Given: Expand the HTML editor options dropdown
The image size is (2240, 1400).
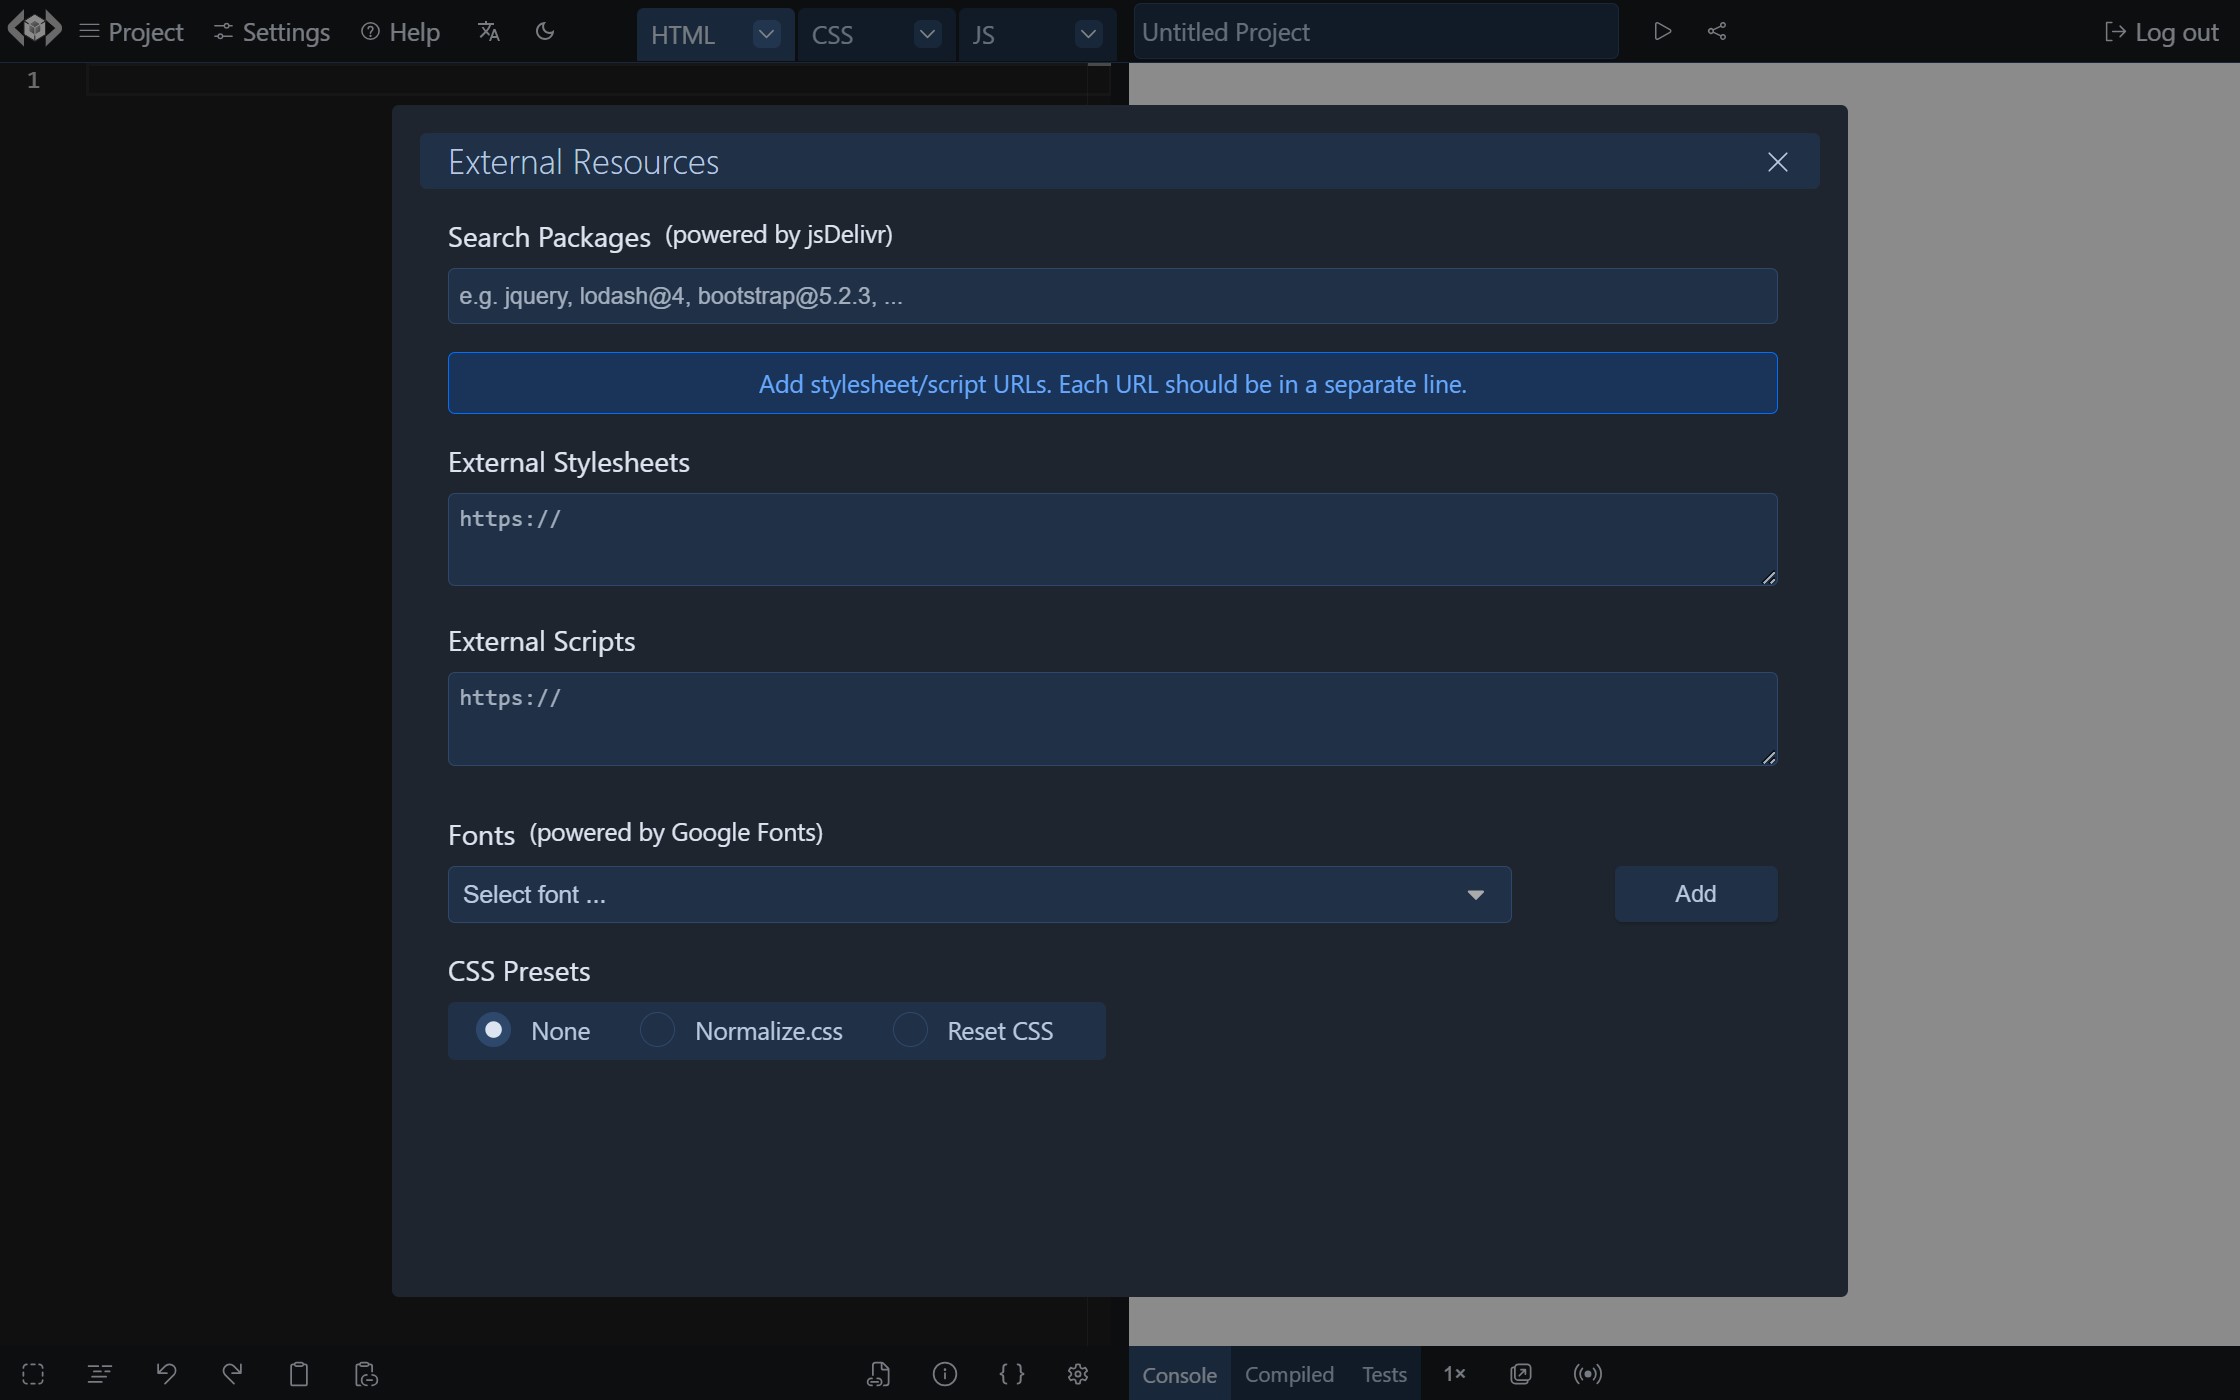Looking at the screenshot, I should (x=765, y=33).
